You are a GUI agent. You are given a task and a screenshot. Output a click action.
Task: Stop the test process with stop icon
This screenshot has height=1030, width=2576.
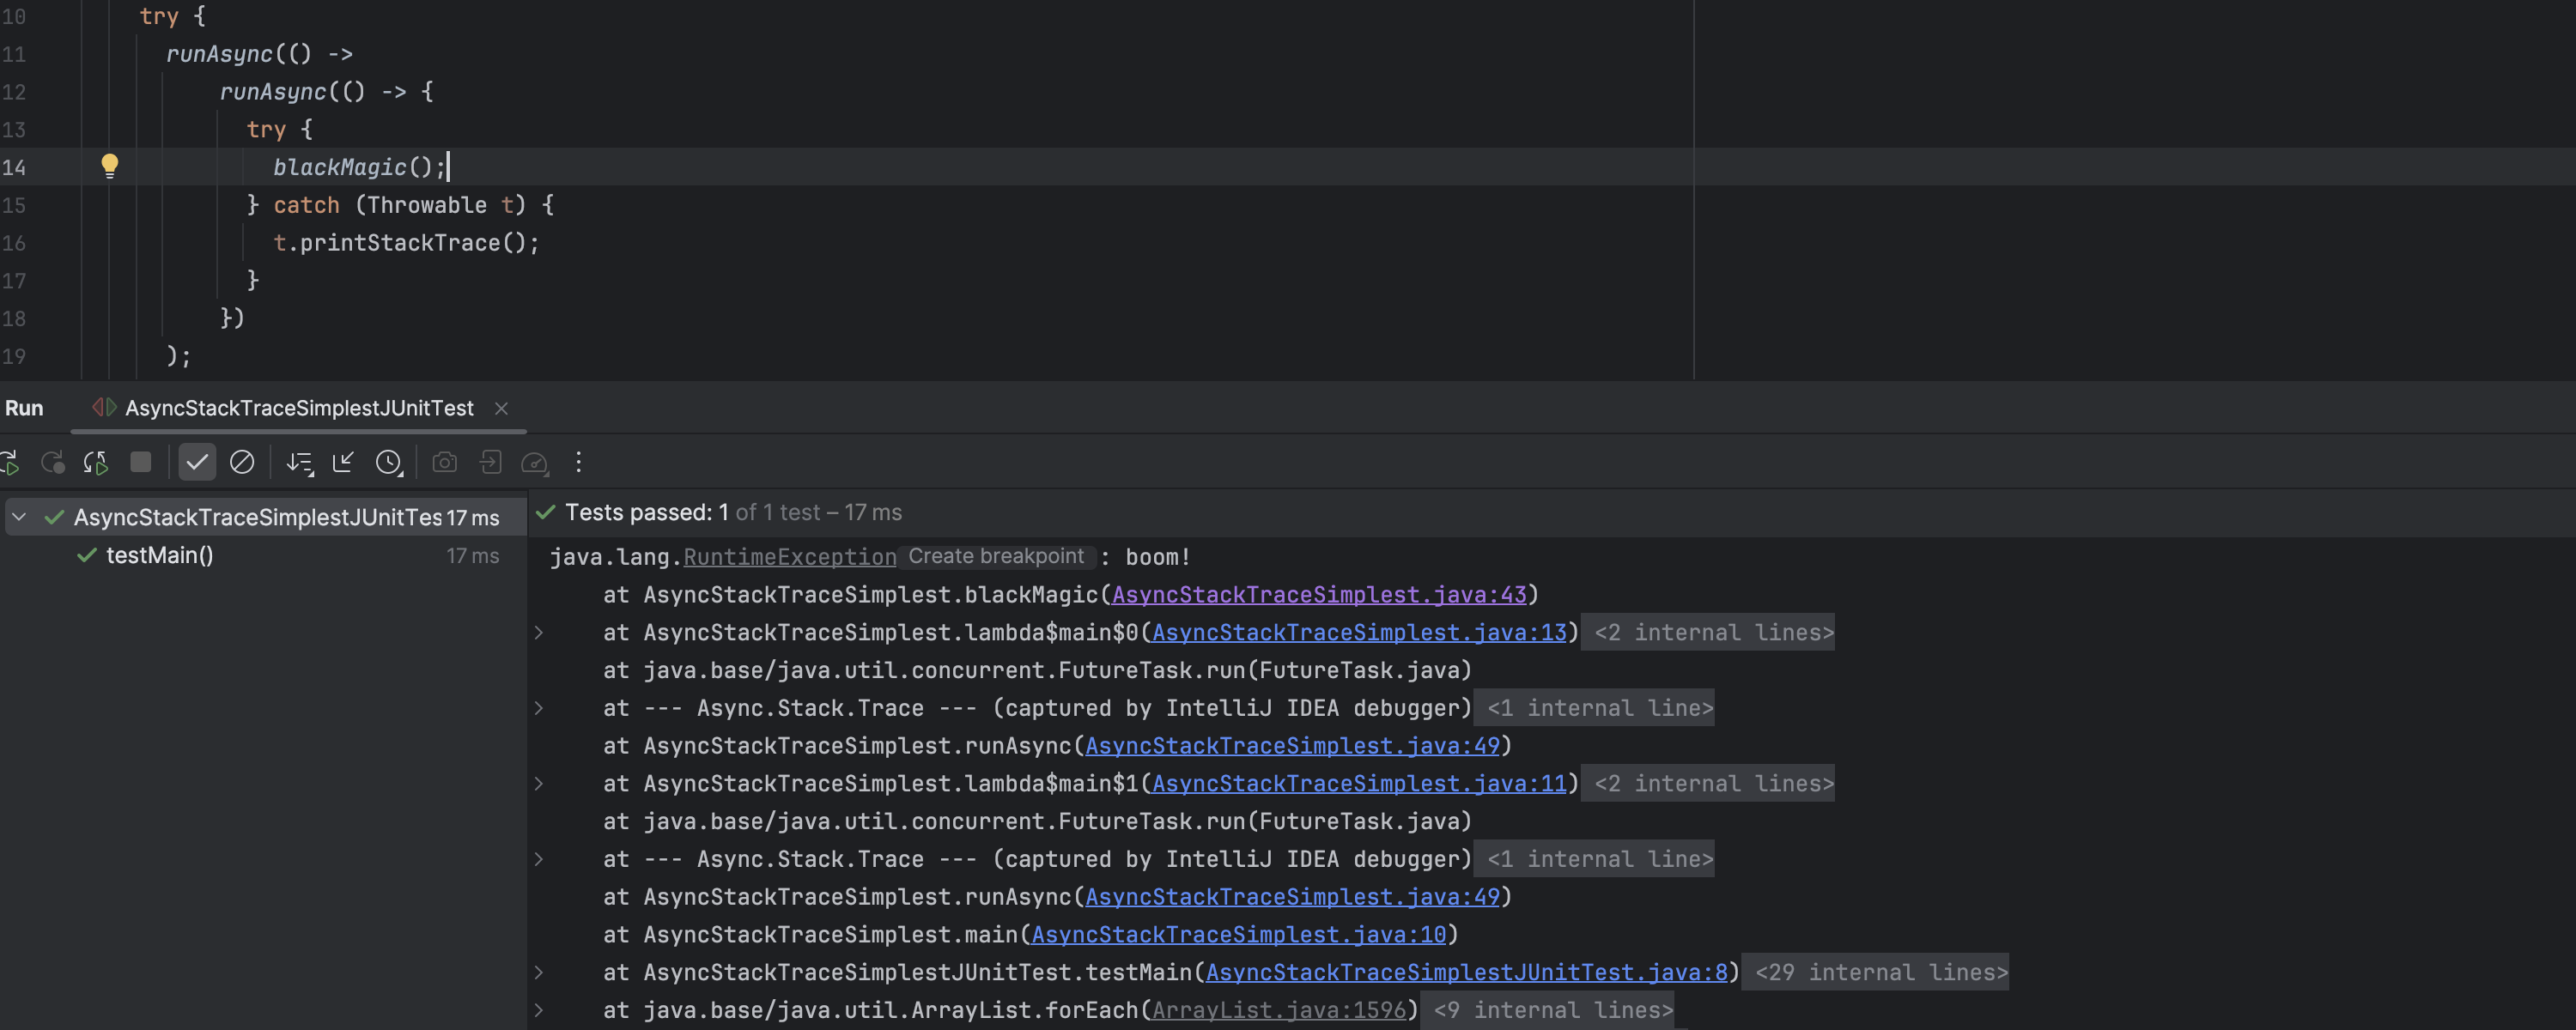[x=140, y=462]
